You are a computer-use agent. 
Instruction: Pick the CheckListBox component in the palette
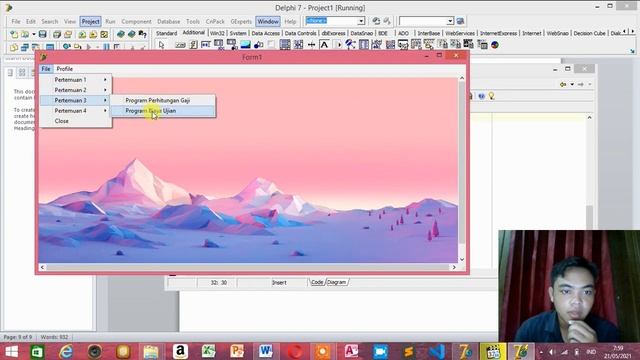pyautogui.click(x=298, y=45)
